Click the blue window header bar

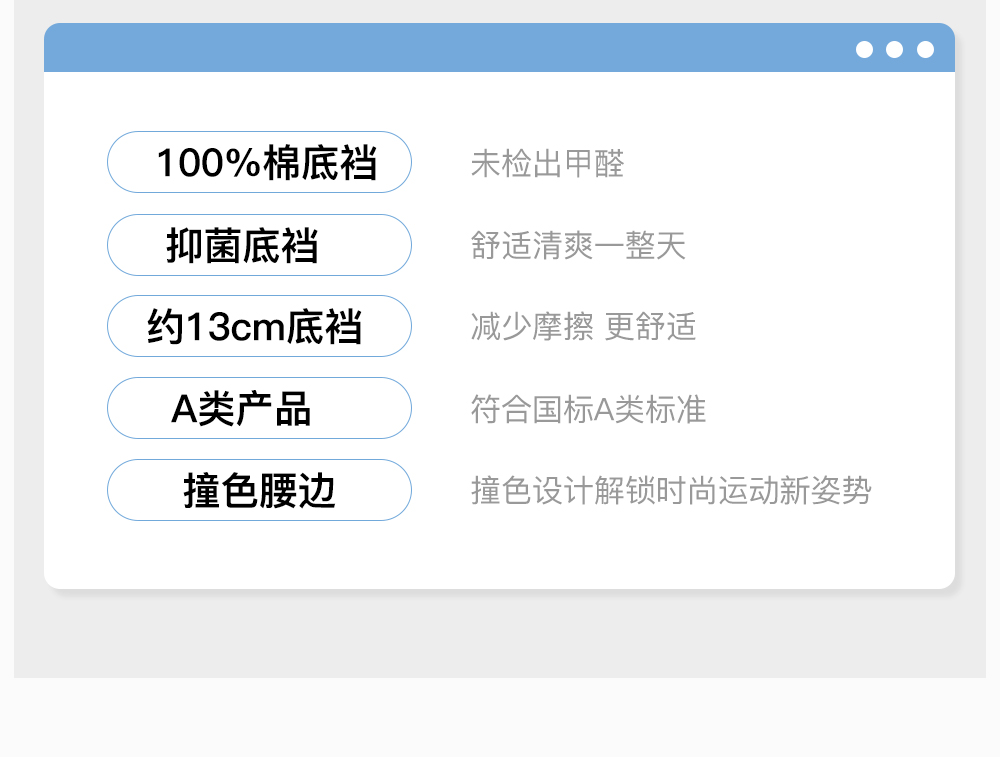[x=450, y=48]
